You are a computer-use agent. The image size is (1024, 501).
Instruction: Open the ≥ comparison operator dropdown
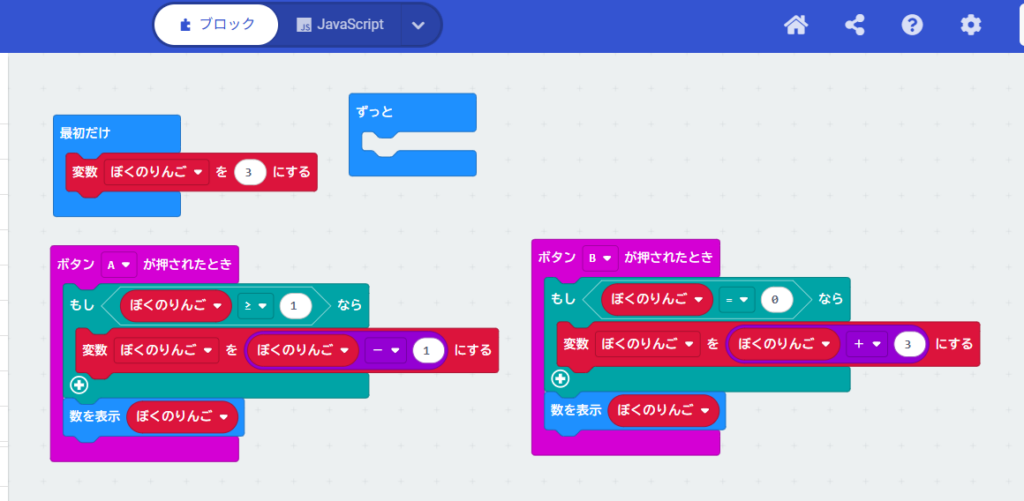pyautogui.click(x=256, y=306)
